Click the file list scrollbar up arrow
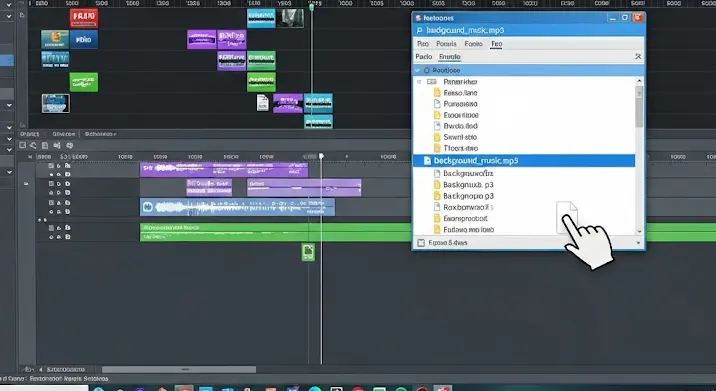The height and width of the screenshot is (391, 716). (639, 81)
